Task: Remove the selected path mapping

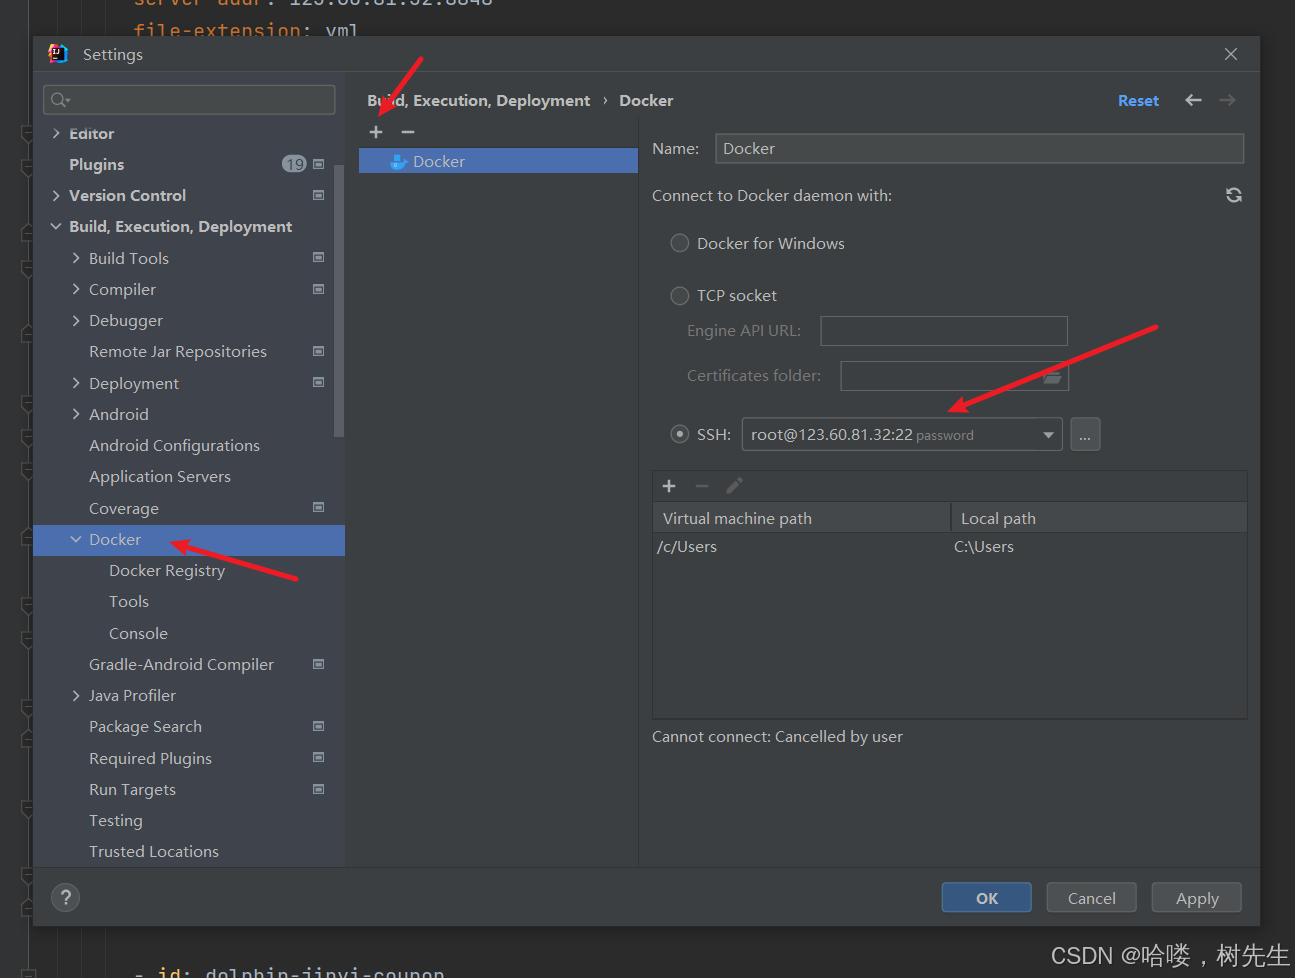Action: coord(702,486)
